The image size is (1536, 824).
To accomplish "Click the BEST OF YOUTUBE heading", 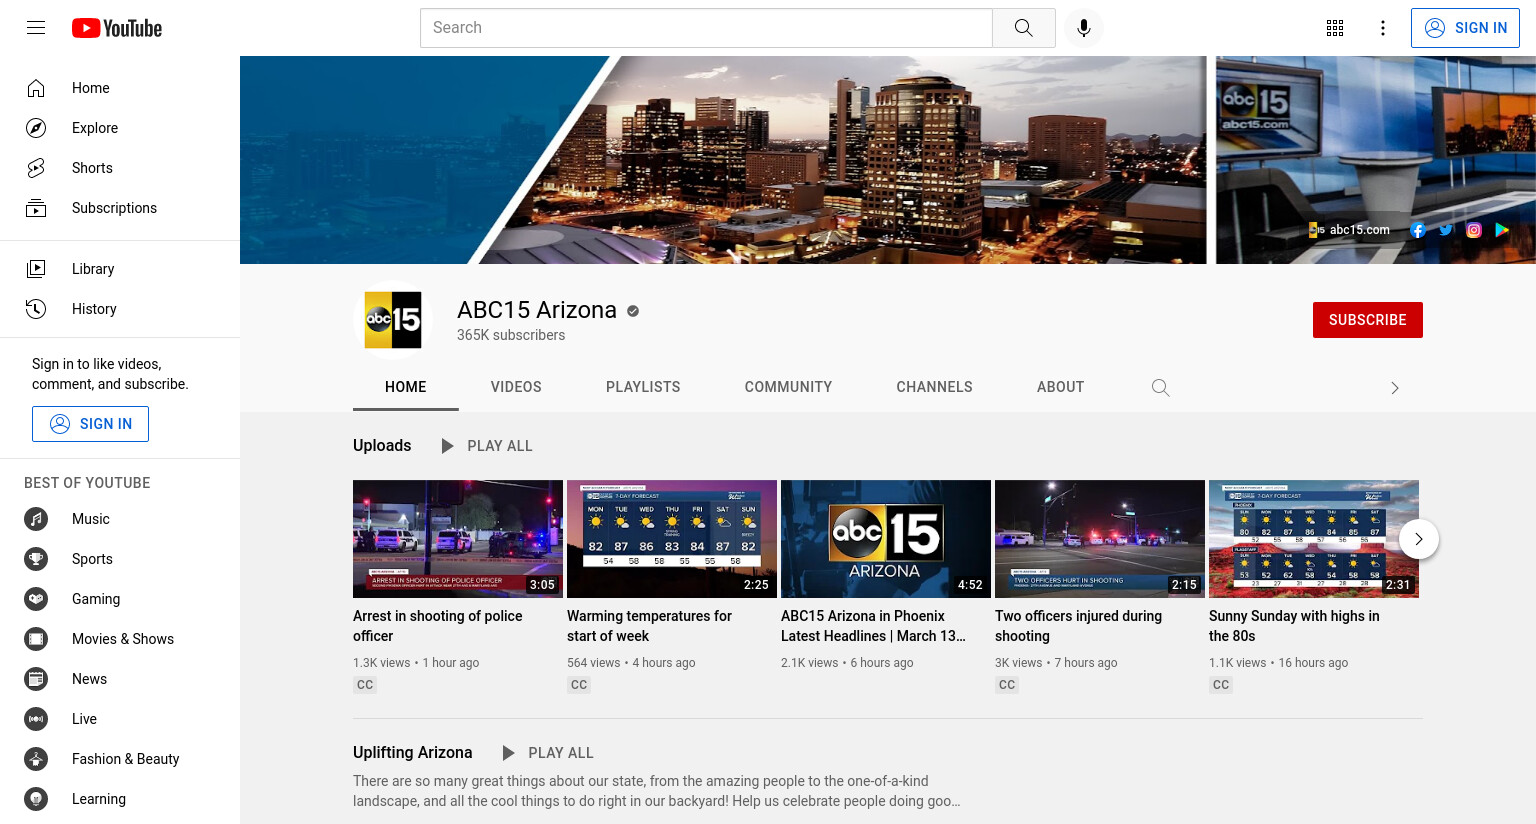I will 87,483.
